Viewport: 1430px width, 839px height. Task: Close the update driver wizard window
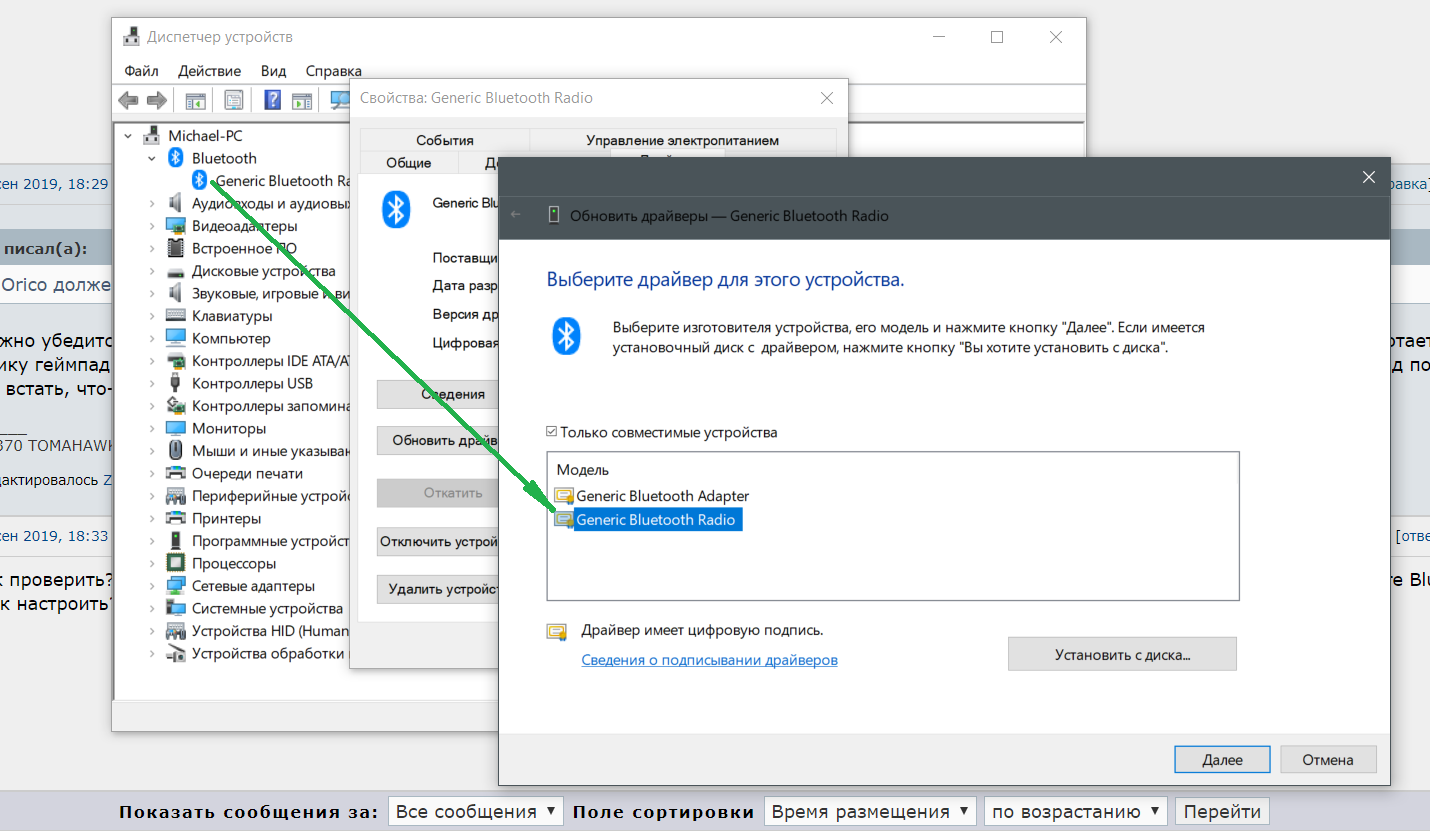coord(1368,177)
